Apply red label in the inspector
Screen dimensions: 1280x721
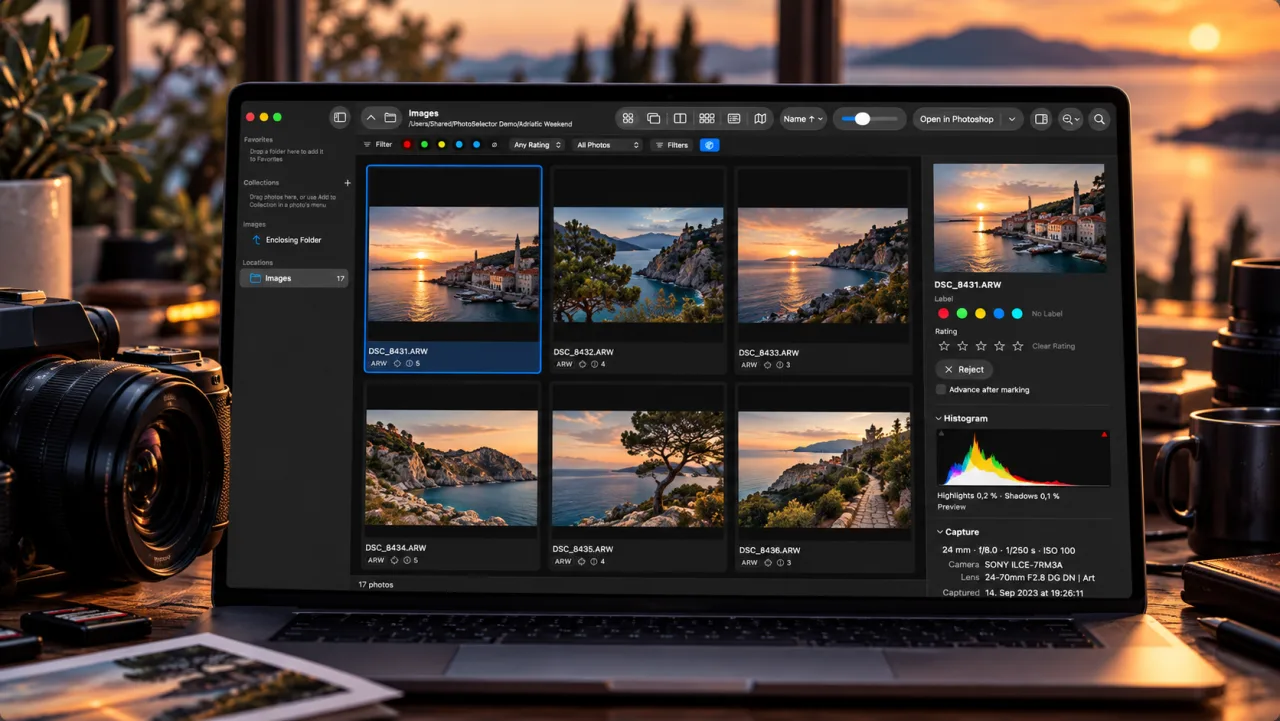tap(943, 314)
